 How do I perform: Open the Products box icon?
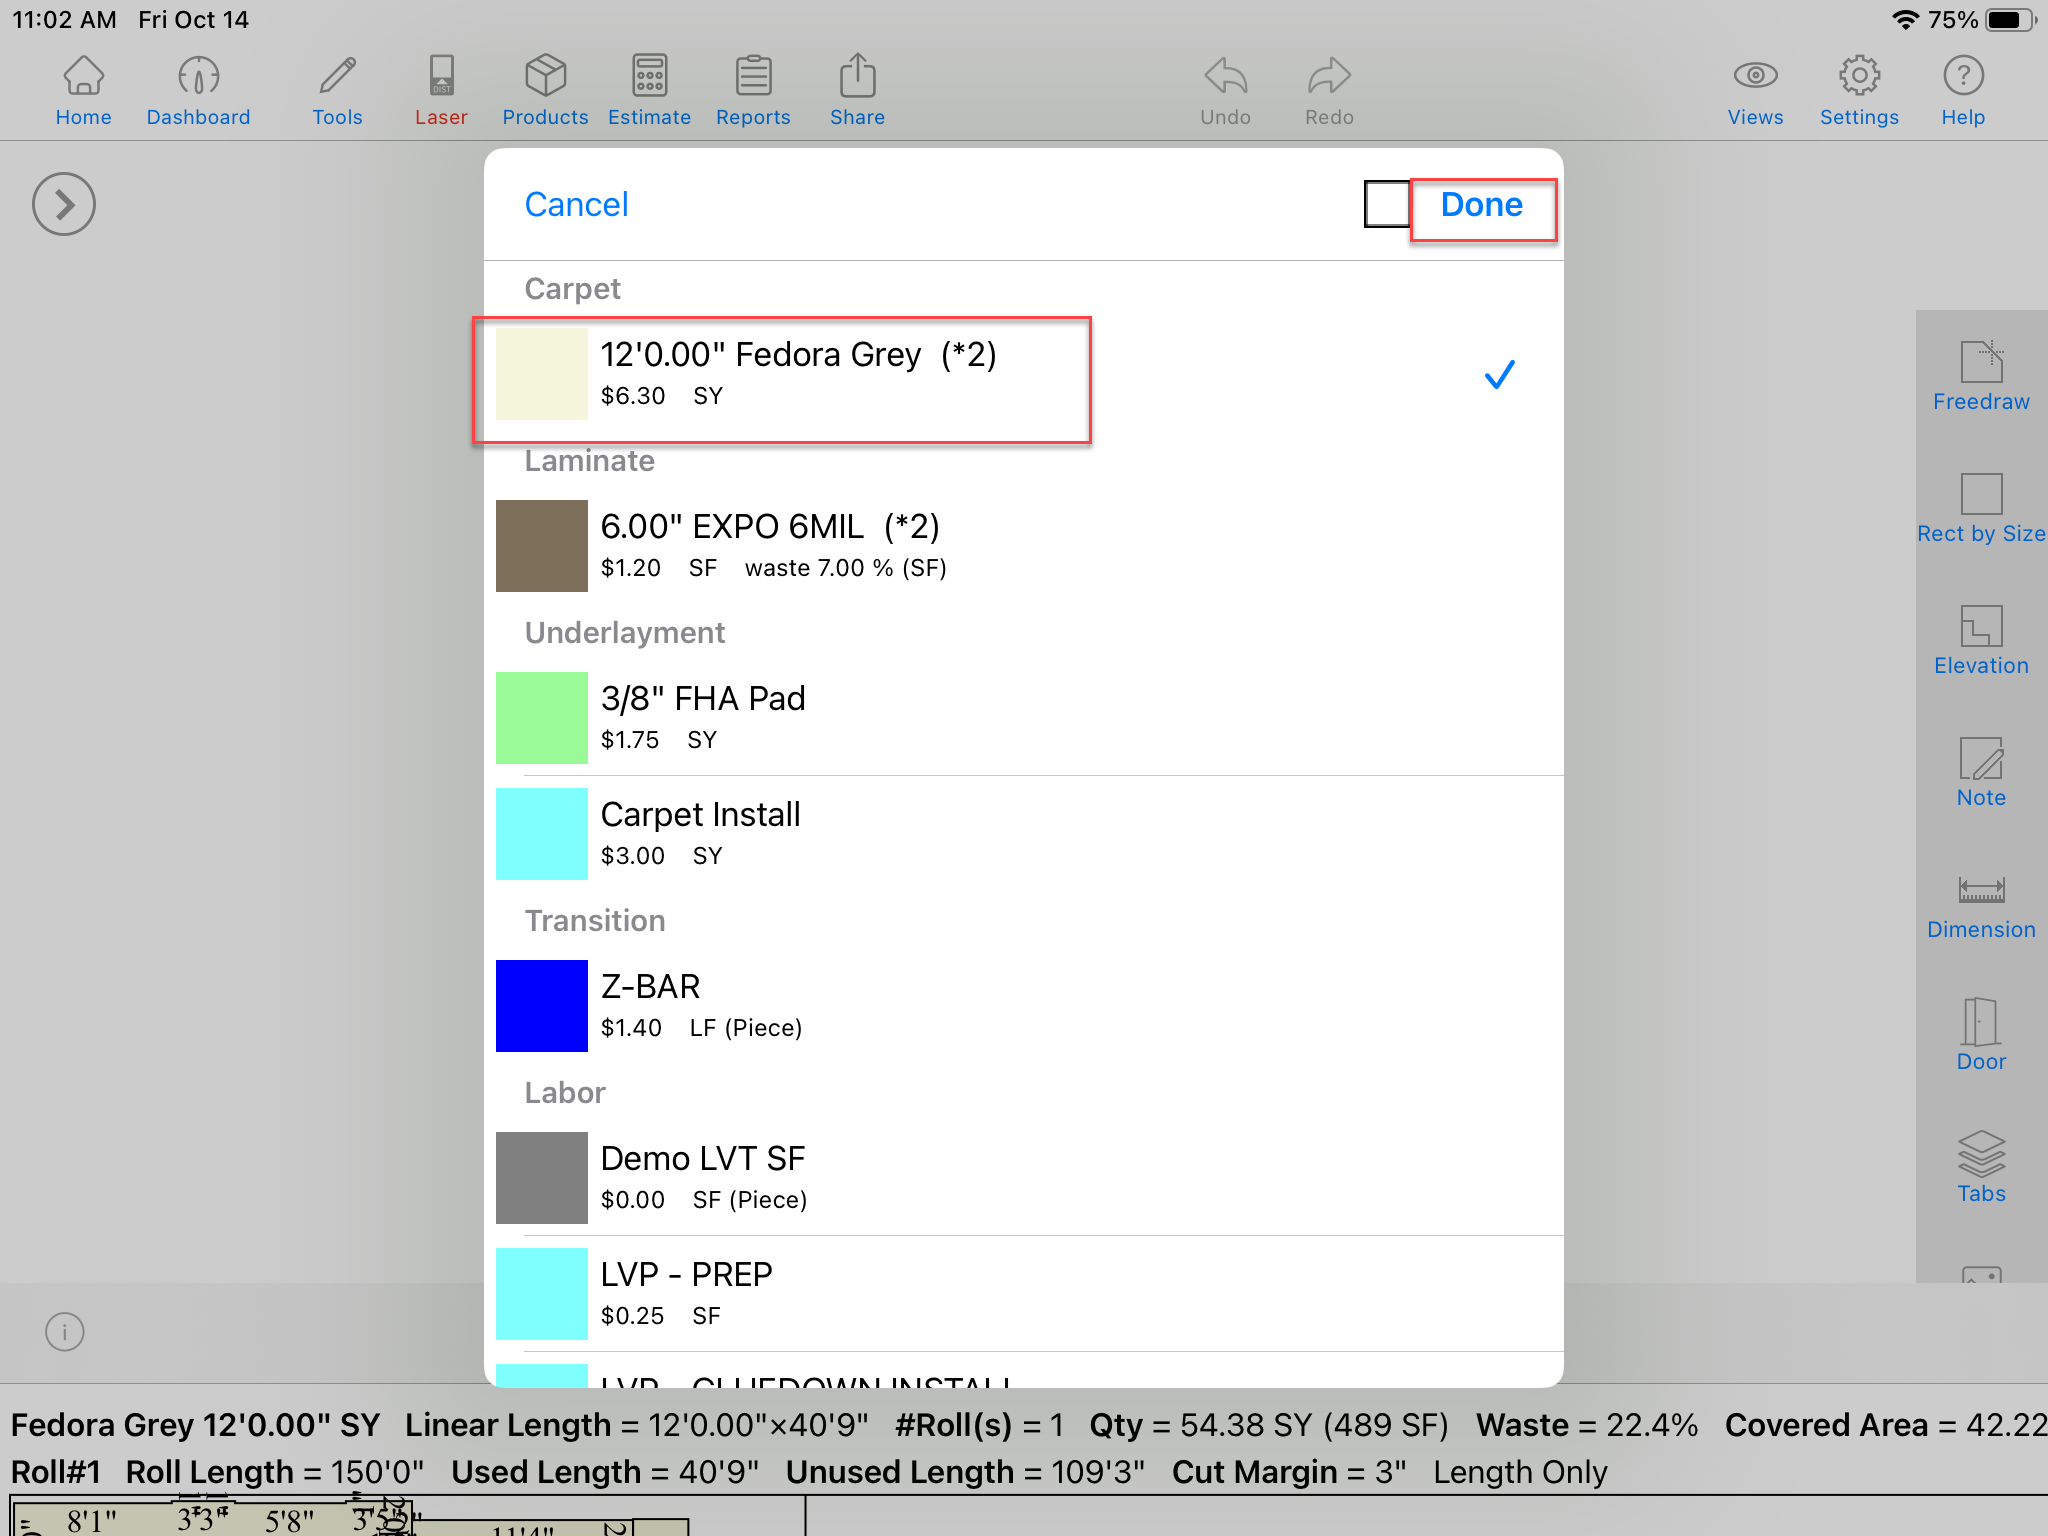pyautogui.click(x=545, y=91)
